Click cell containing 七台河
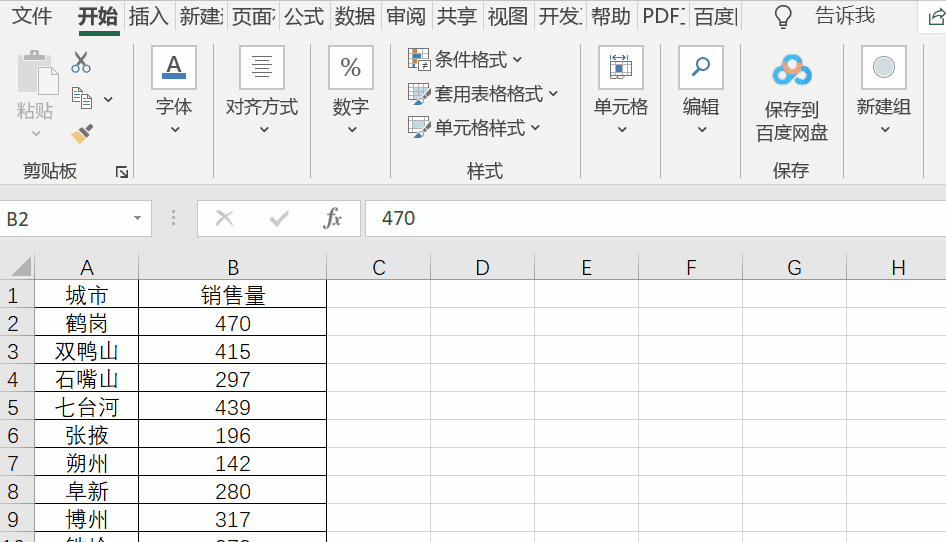The image size is (946, 542). click(x=86, y=407)
